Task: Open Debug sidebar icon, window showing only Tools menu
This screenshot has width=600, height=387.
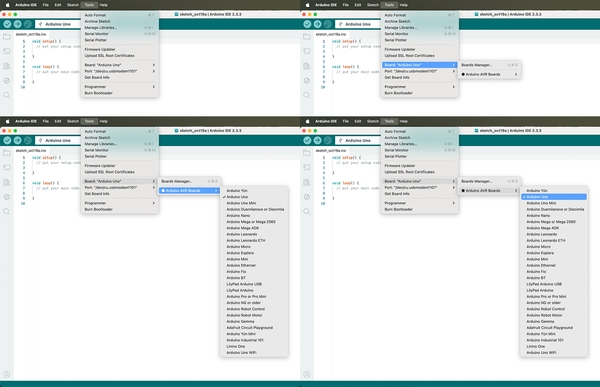Action: pos(7,80)
